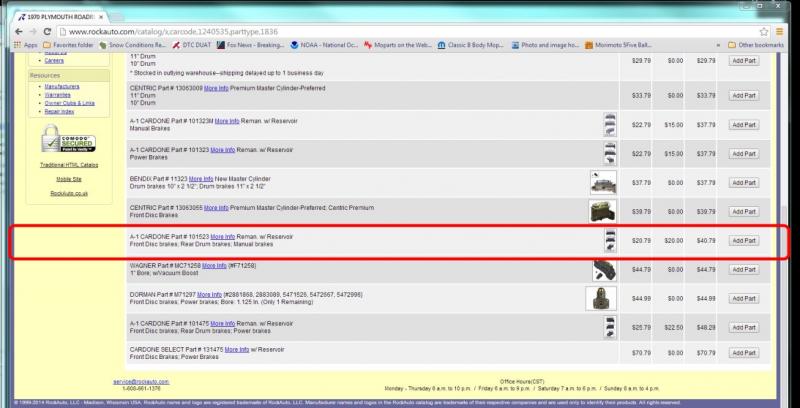Viewport: 800px width, 408px height.
Task: Open More Info for Dorman part M71297
Action: click(x=209, y=295)
